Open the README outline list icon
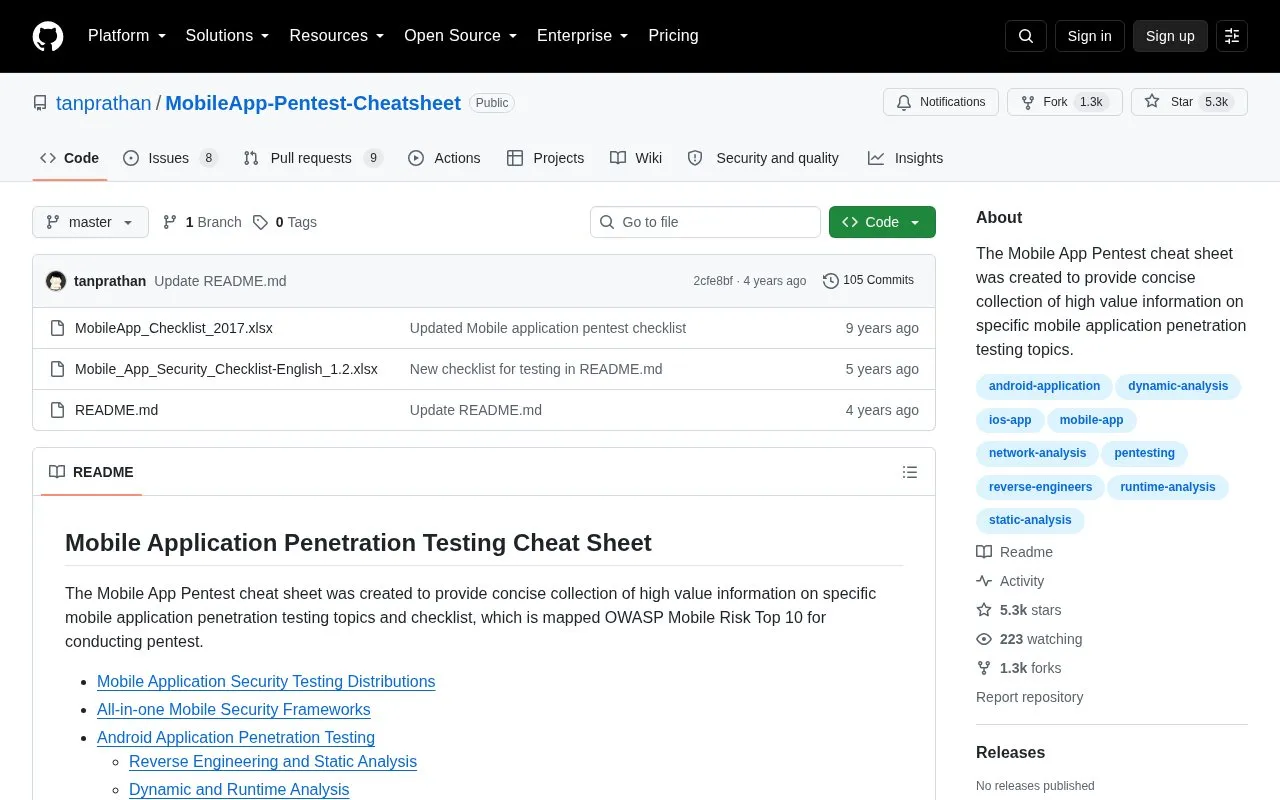Screen dimensions: 1280x800 (x=910, y=472)
